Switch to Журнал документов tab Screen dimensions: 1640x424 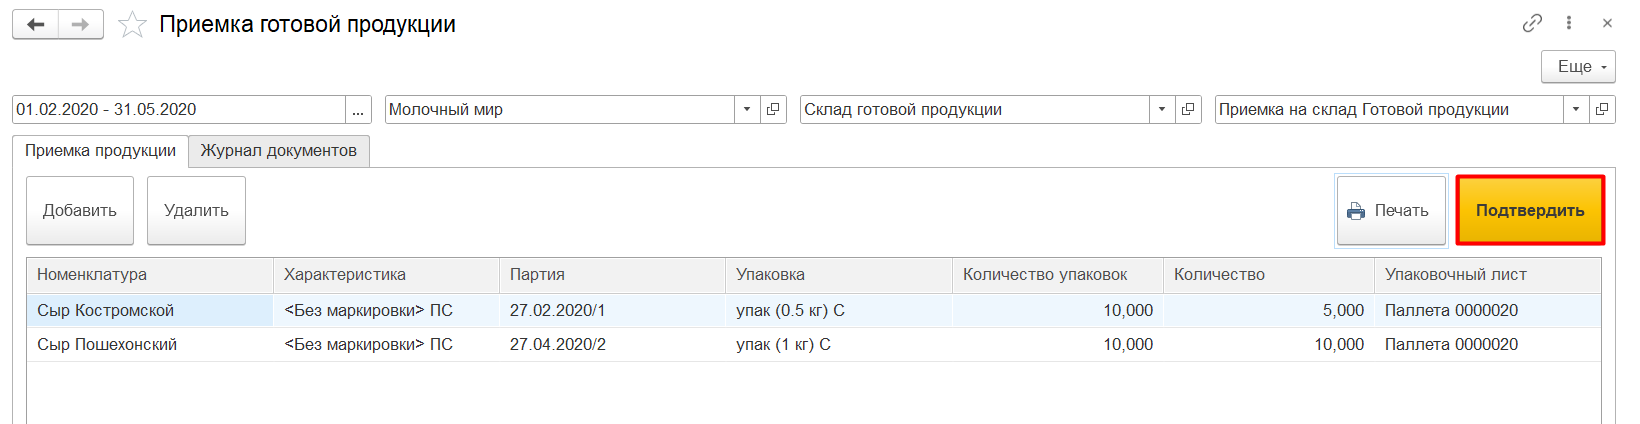pos(278,151)
